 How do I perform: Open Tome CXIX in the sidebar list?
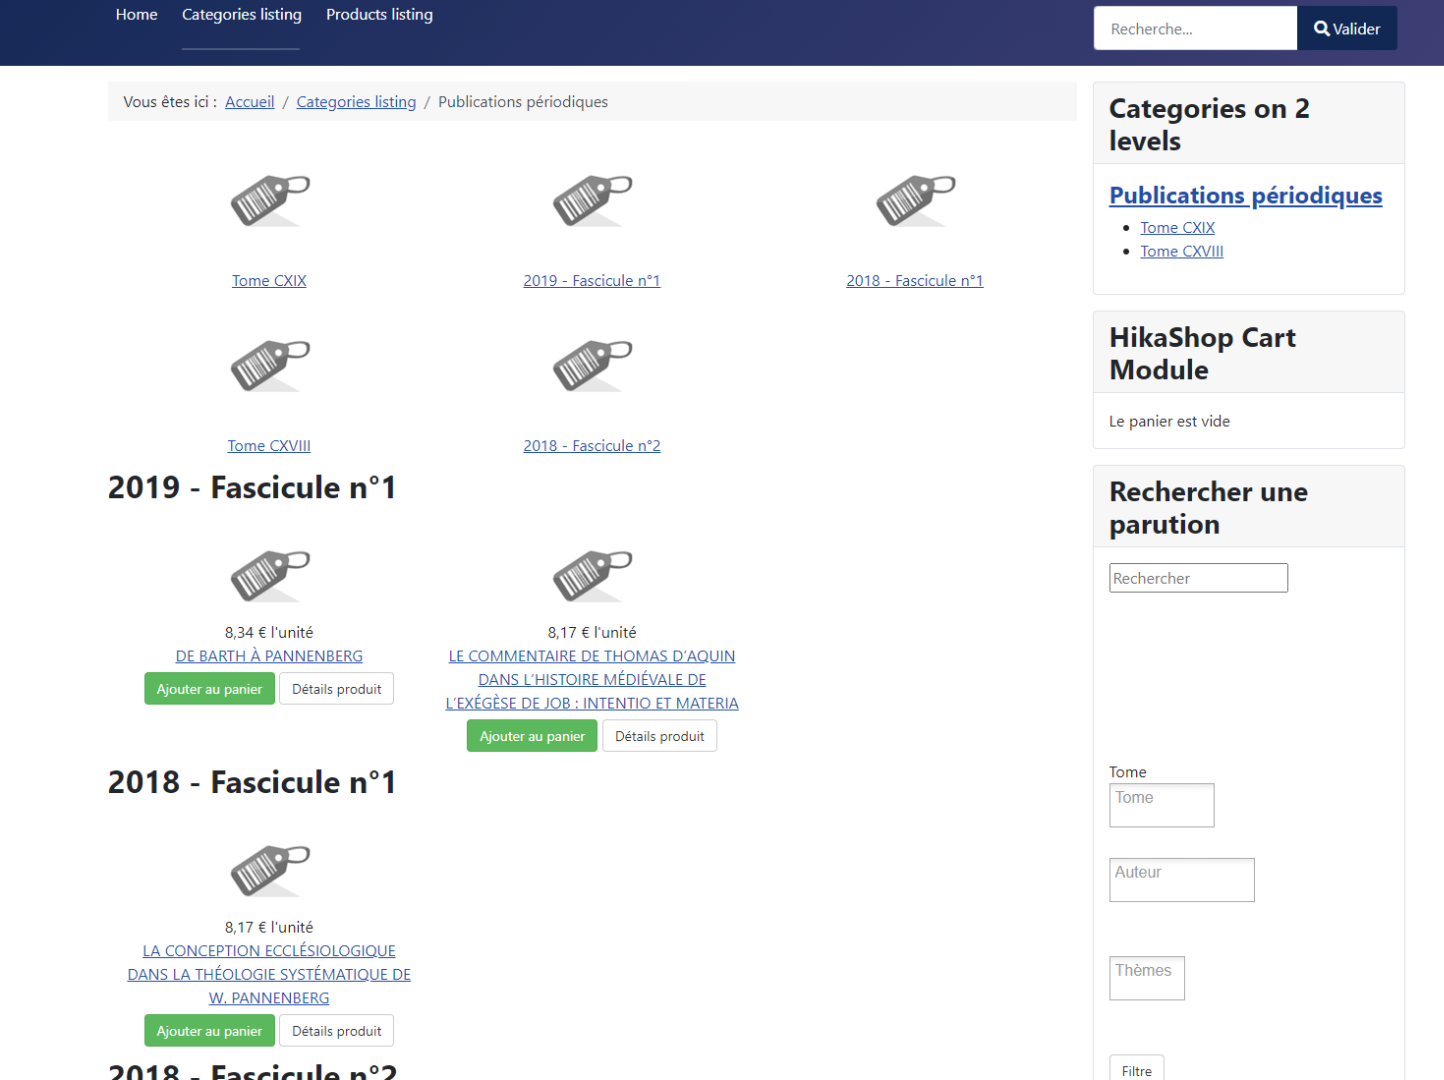click(x=1178, y=228)
